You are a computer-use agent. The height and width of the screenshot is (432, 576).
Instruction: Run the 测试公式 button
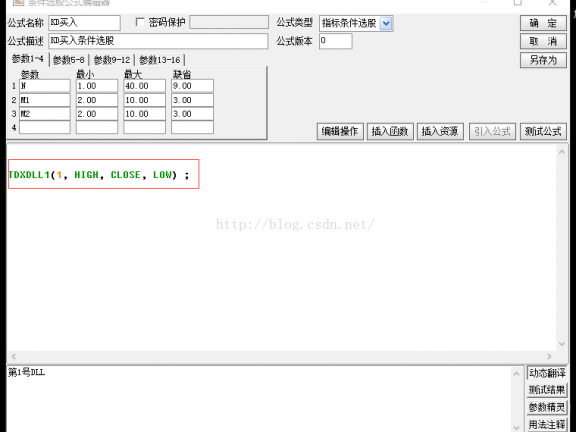tap(543, 131)
